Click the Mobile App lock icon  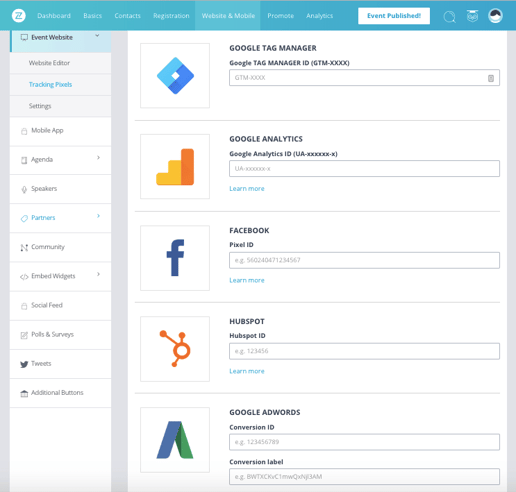[x=24, y=131]
